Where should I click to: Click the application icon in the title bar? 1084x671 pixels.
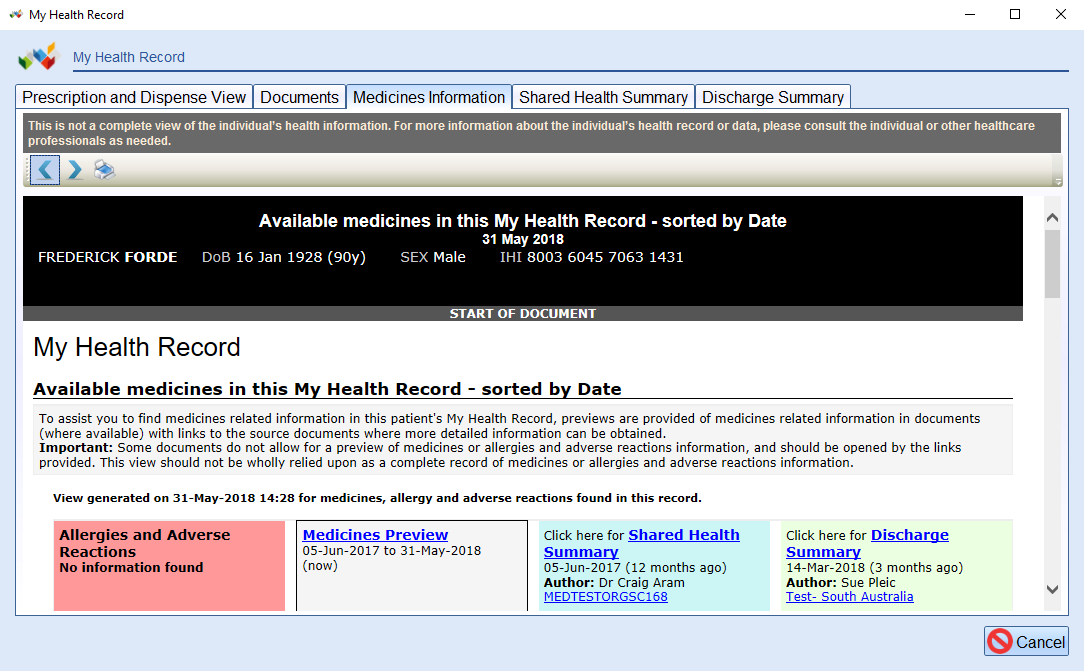14,14
